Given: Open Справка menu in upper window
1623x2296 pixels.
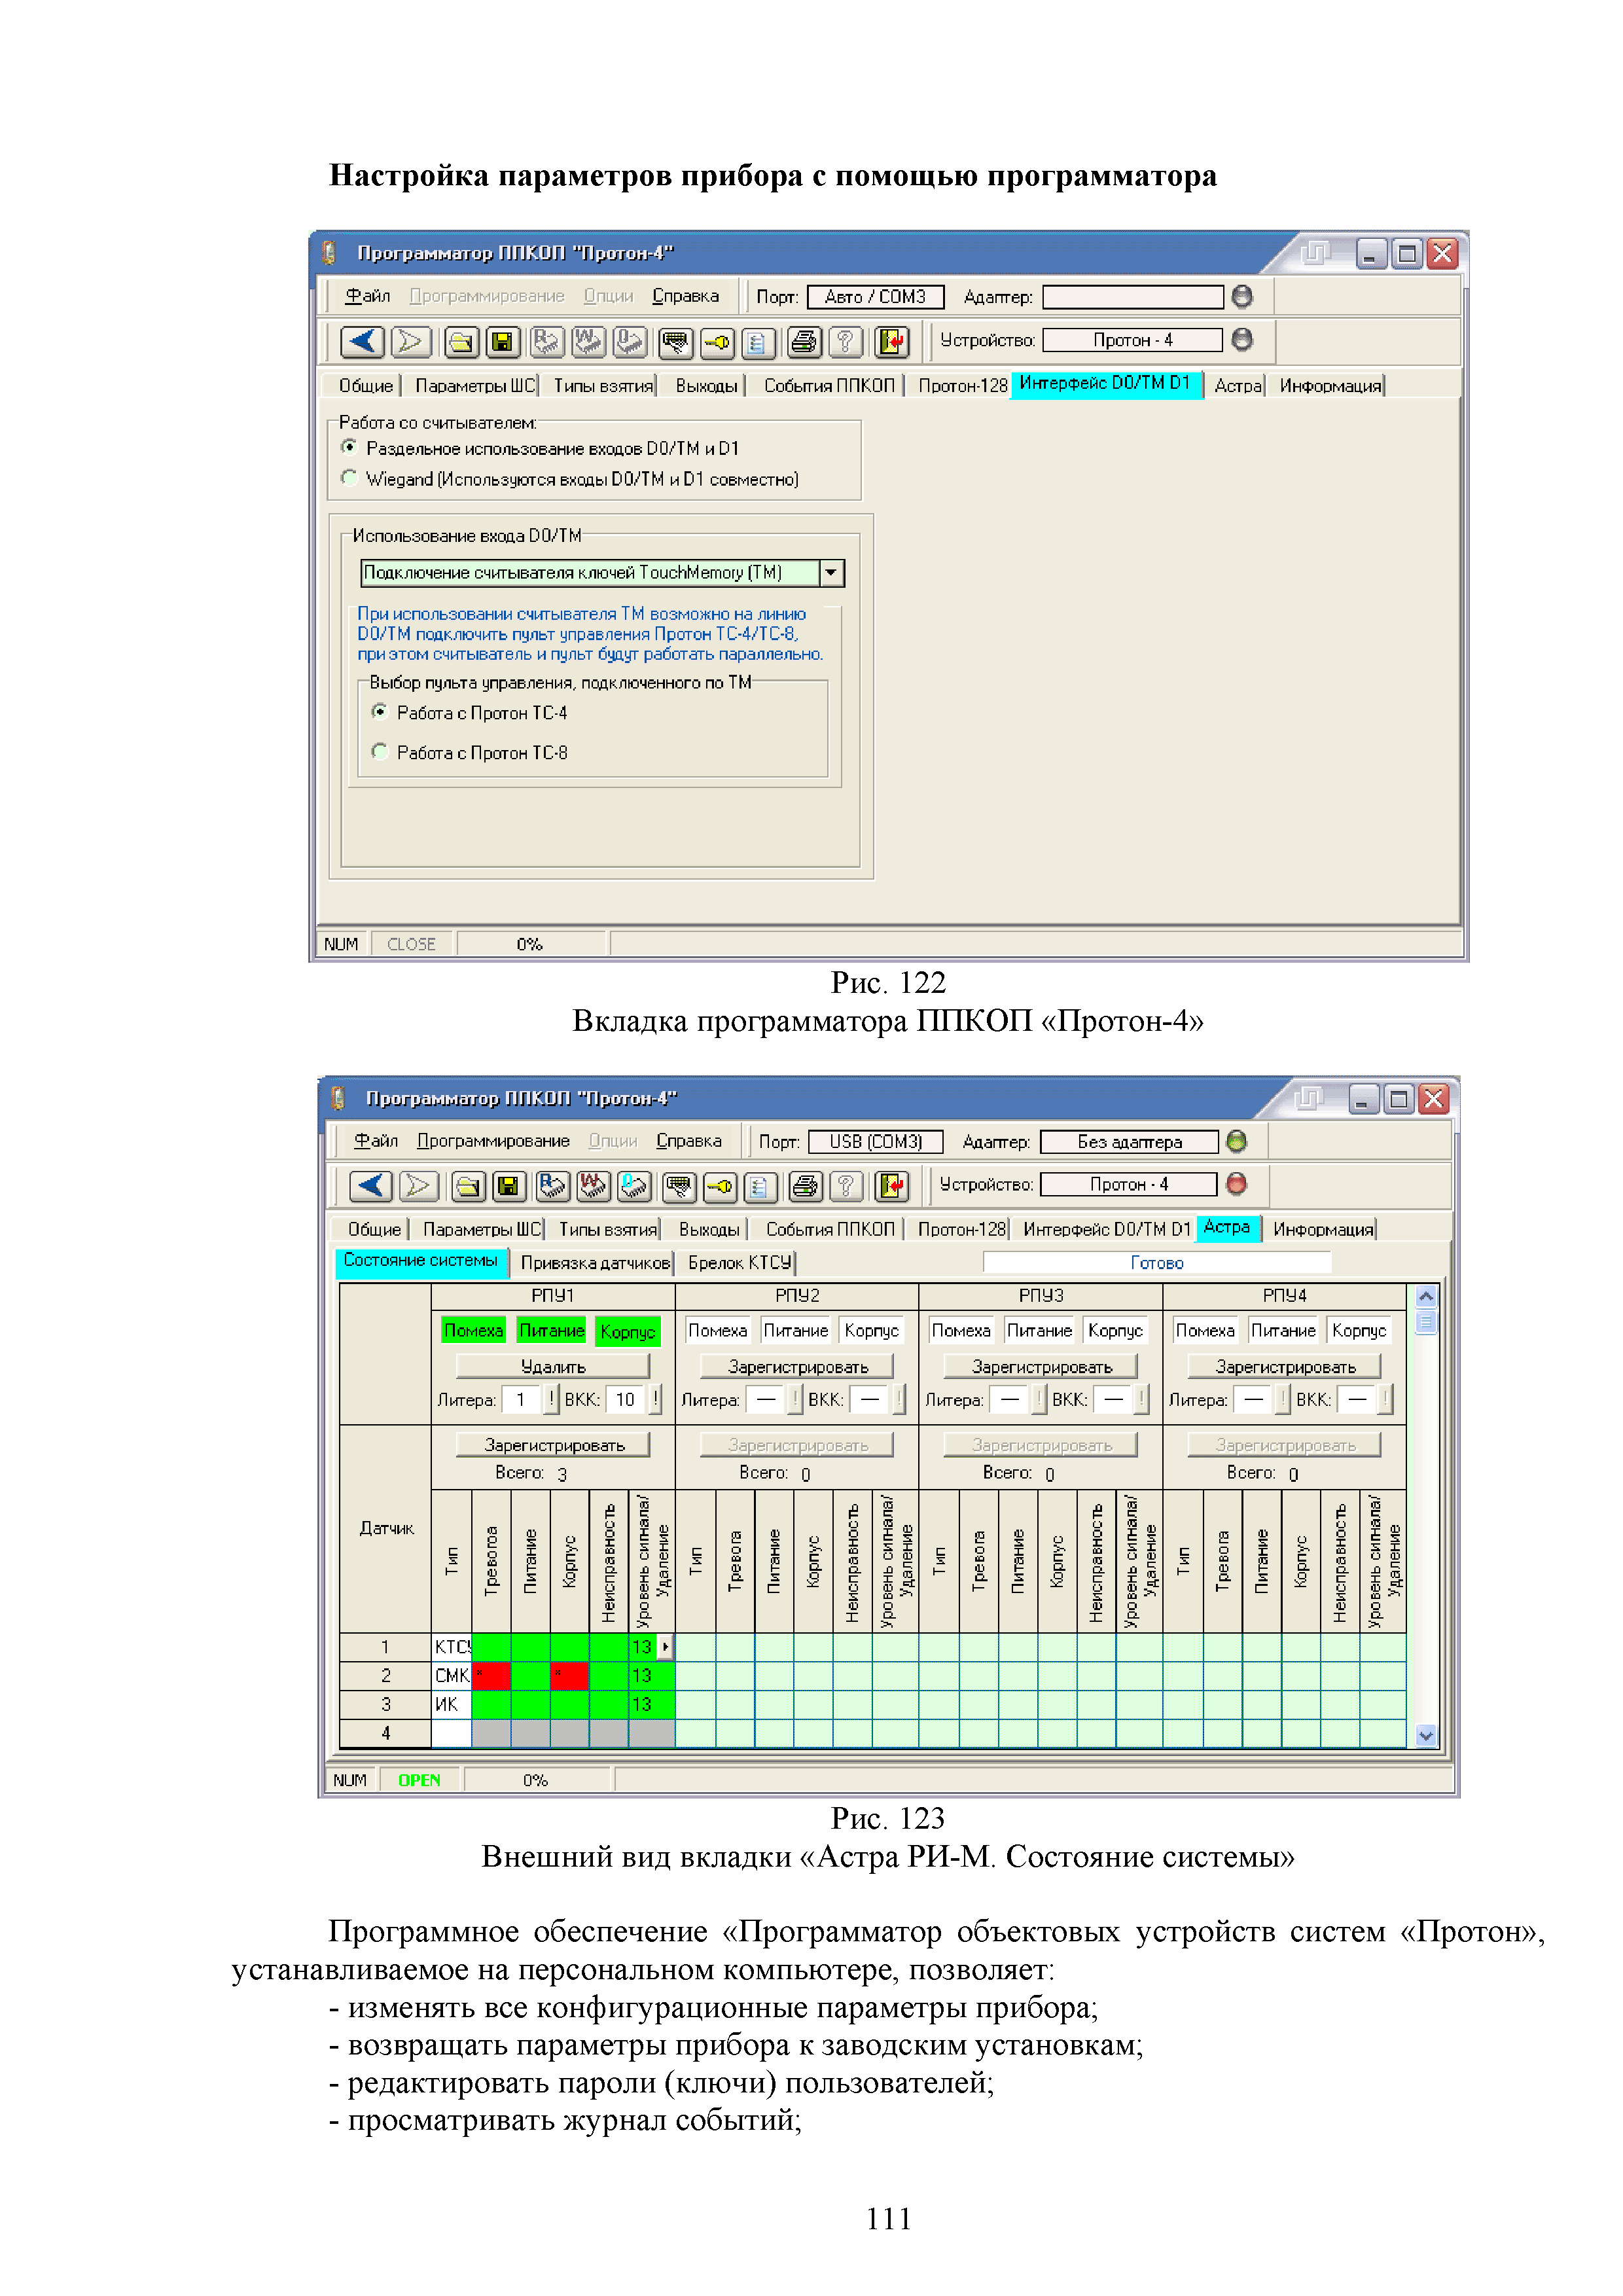Looking at the screenshot, I should tap(686, 296).
